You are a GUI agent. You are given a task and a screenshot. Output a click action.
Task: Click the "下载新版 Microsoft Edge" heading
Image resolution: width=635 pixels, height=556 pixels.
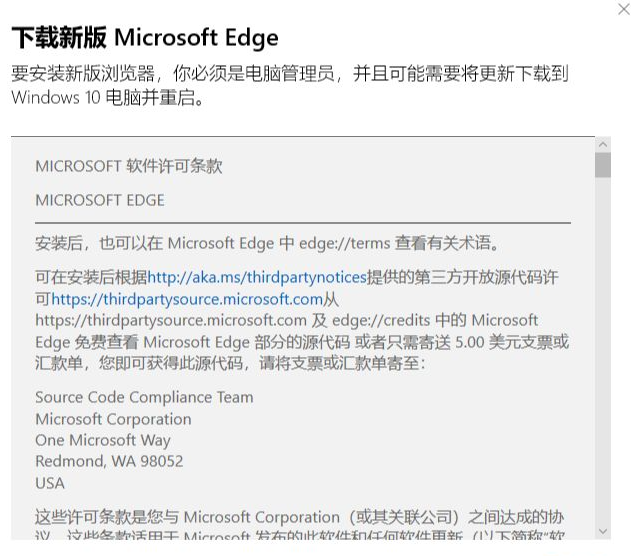pyautogui.click(x=145, y=38)
